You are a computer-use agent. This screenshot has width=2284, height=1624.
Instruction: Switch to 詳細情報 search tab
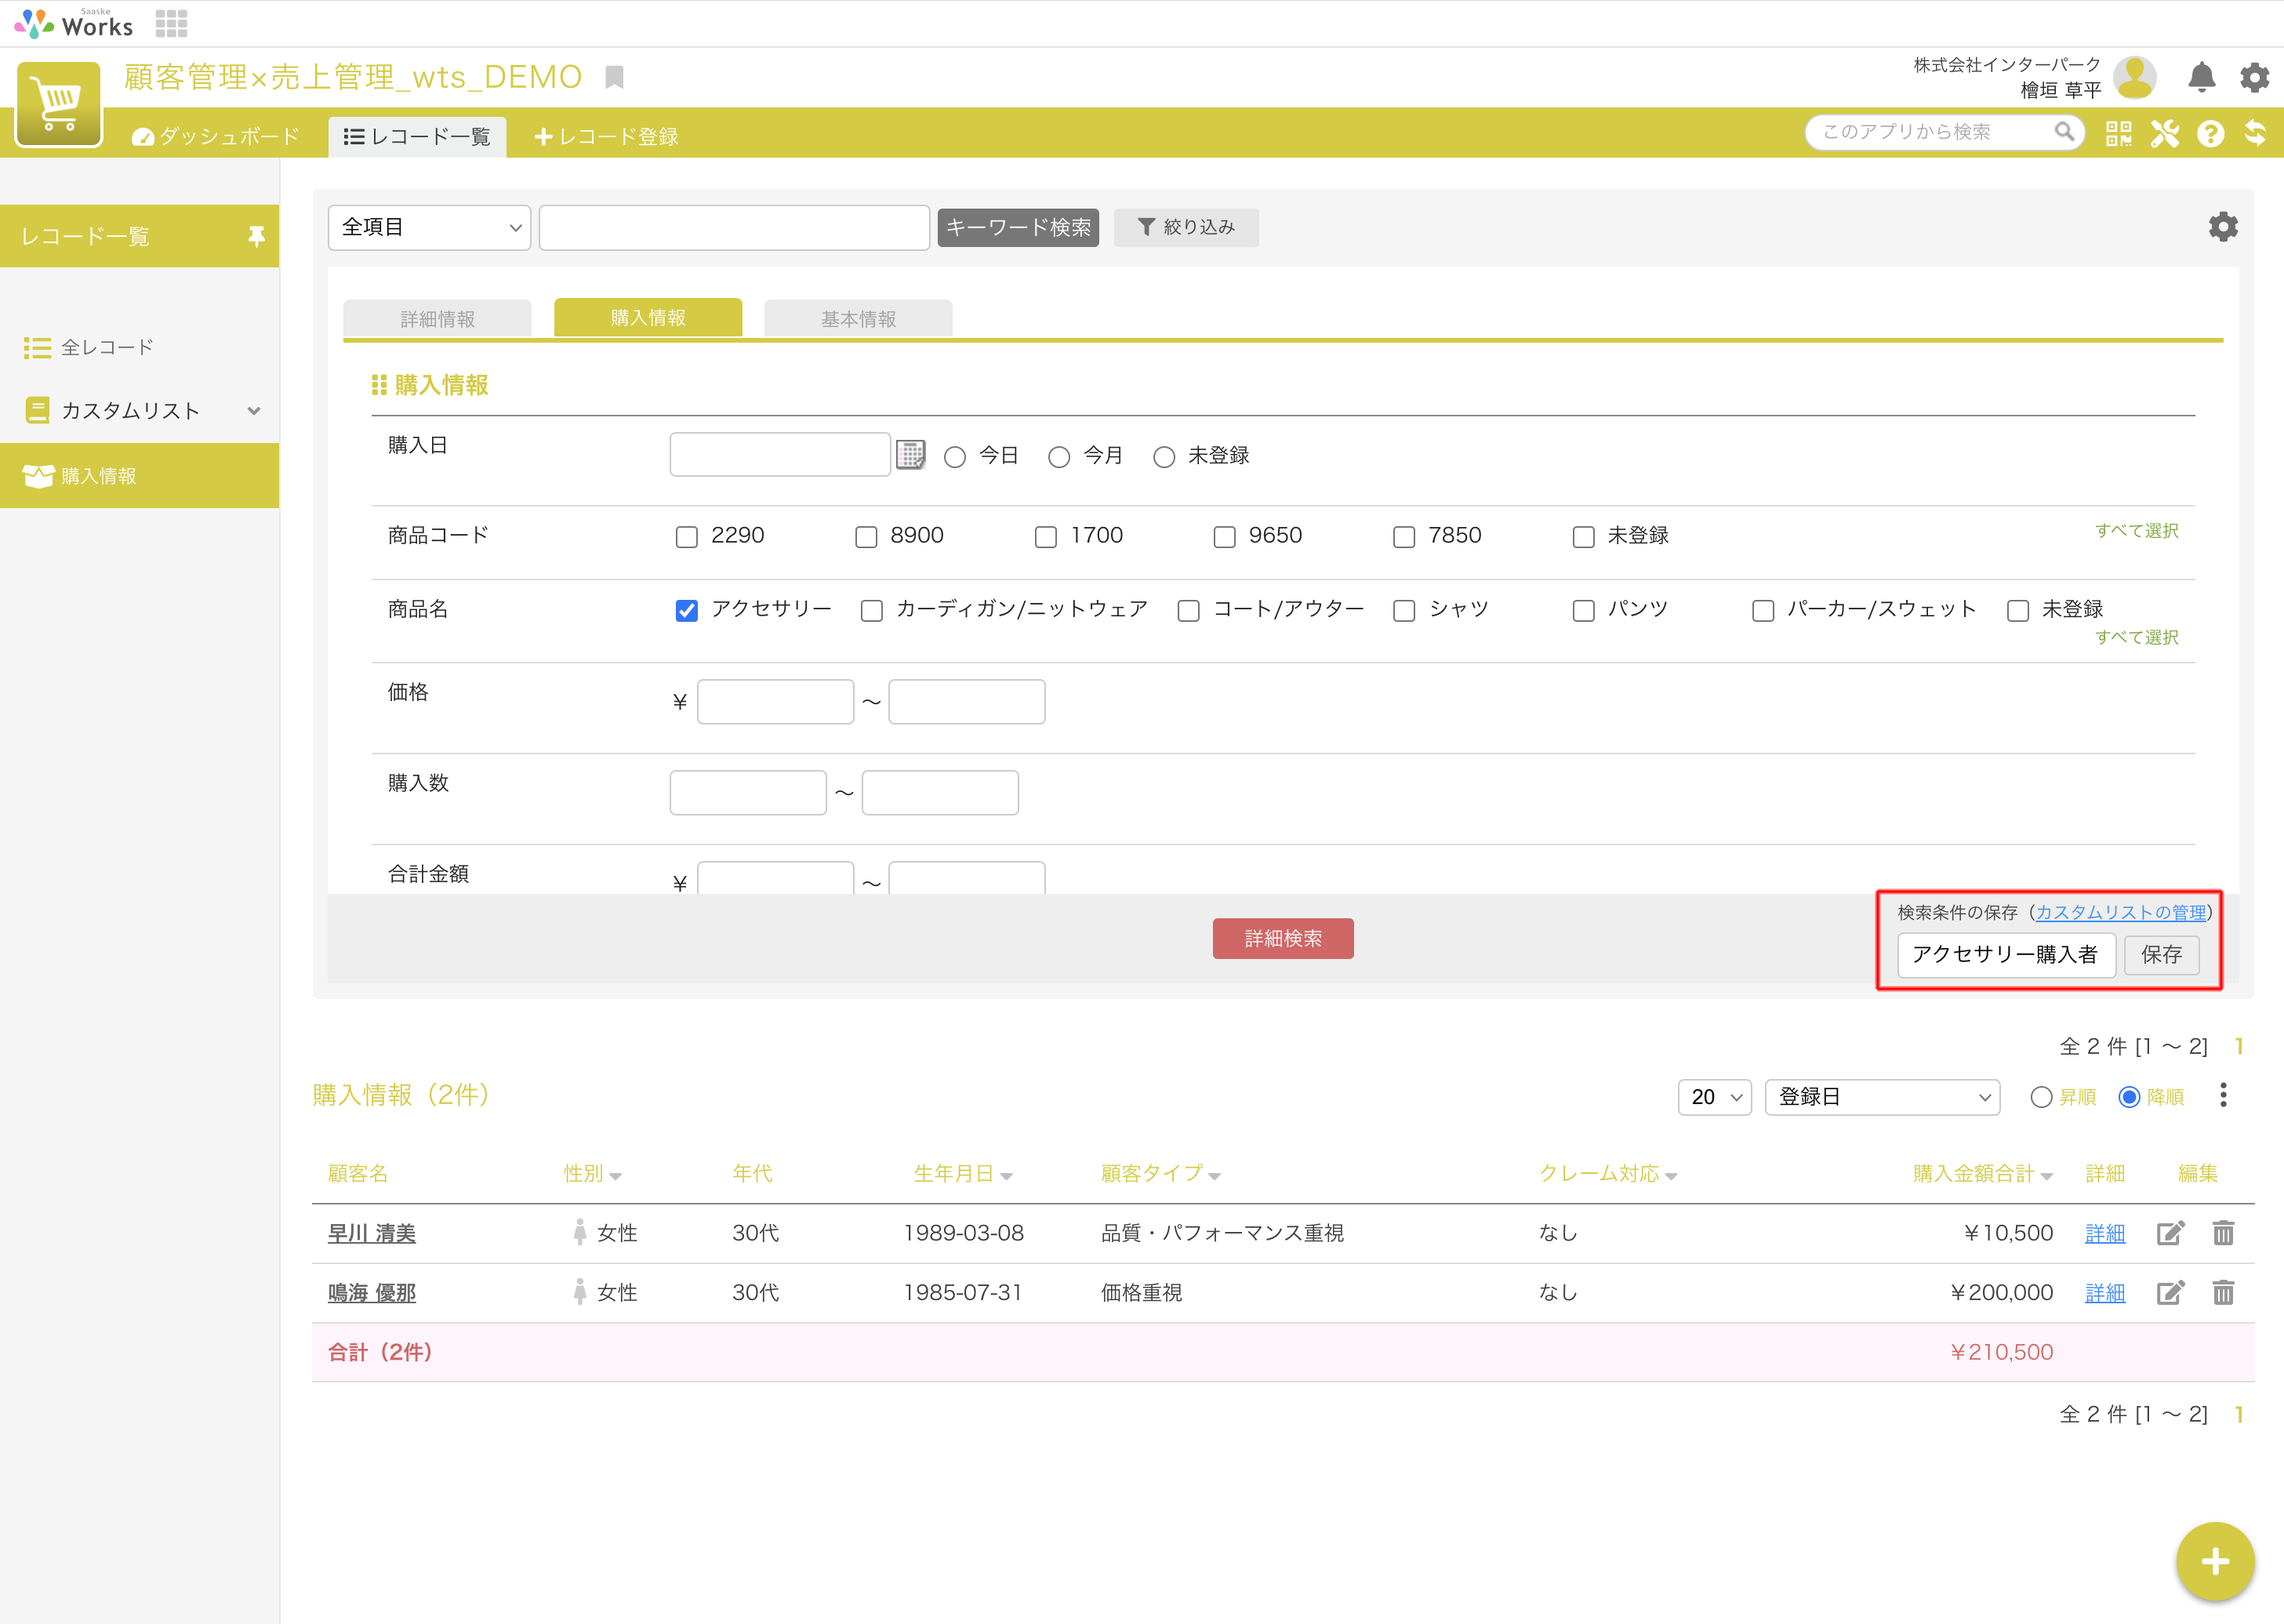(x=437, y=318)
